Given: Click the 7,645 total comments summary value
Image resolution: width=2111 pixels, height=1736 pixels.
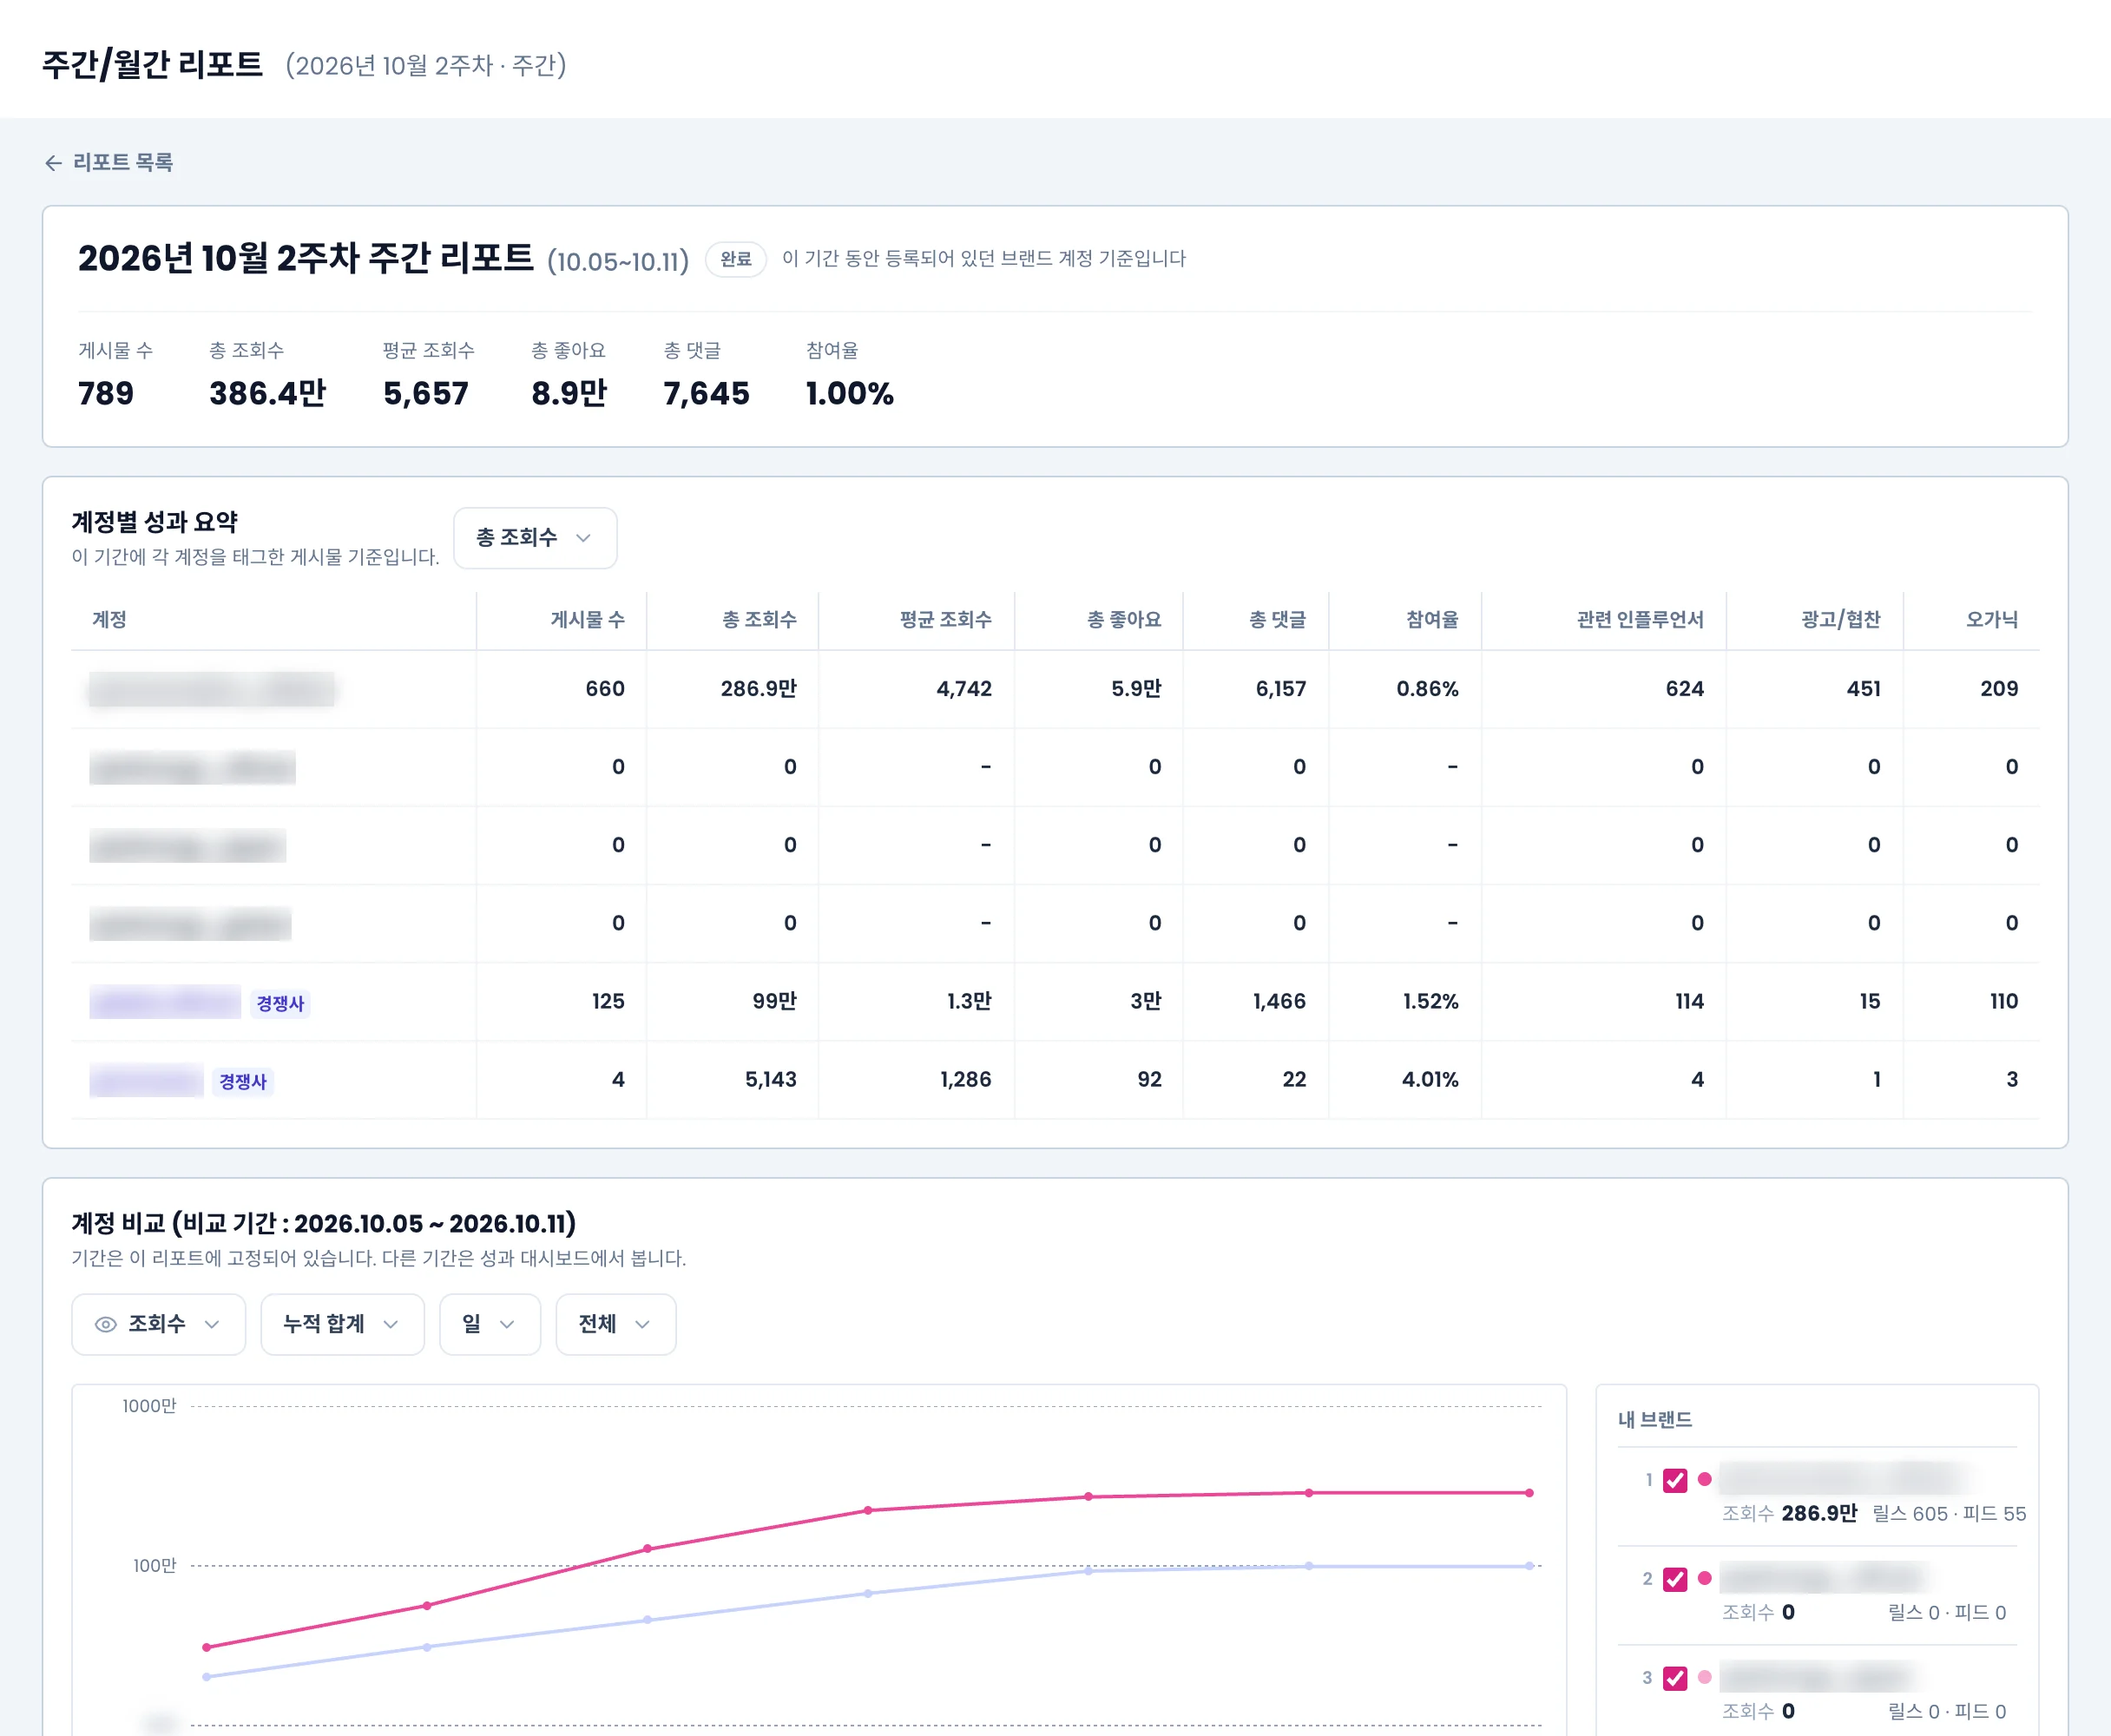Looking at the screenshot, I should 706,393.
